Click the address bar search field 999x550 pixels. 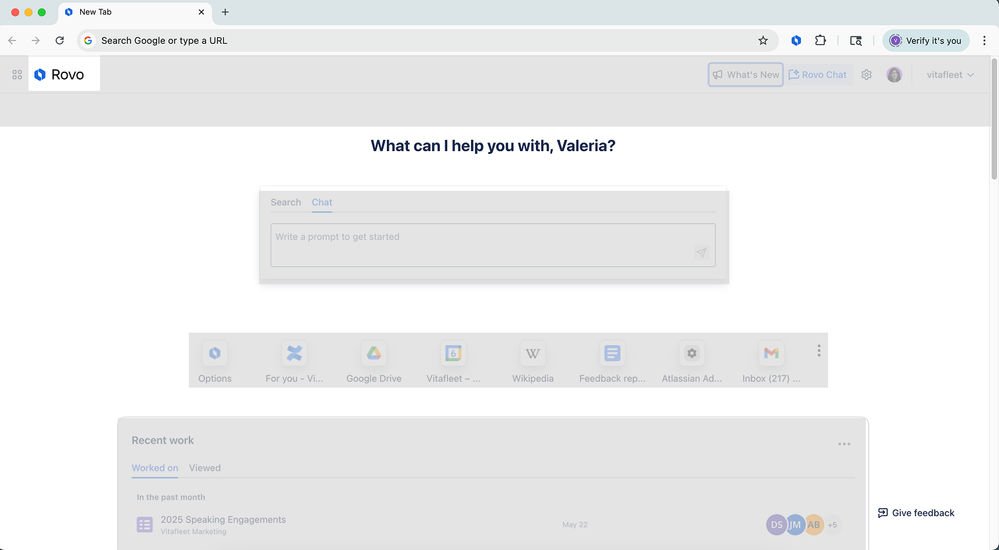pyautogui.click(x=427, y=40)
